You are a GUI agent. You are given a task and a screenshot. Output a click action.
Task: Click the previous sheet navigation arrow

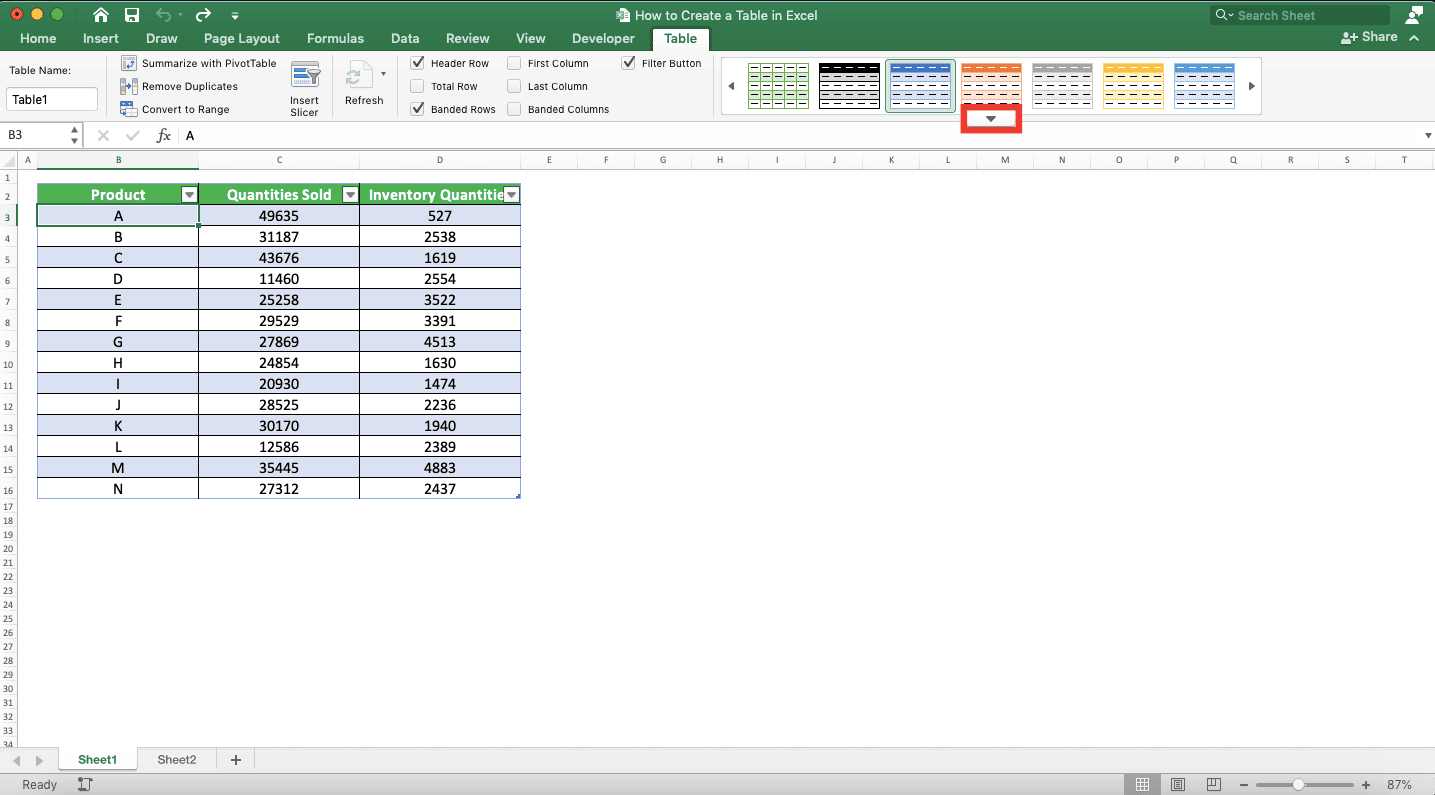tap(17, 761)
